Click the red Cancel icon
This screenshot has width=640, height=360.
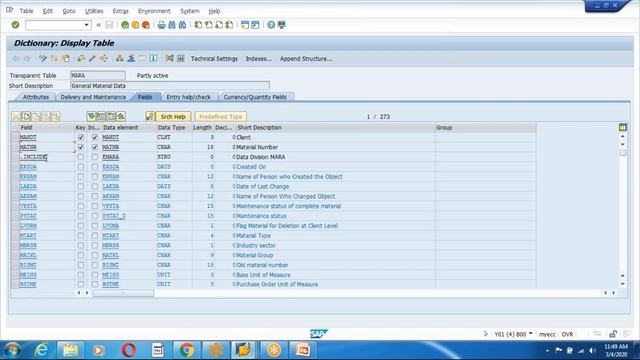[x=145, y=25]
